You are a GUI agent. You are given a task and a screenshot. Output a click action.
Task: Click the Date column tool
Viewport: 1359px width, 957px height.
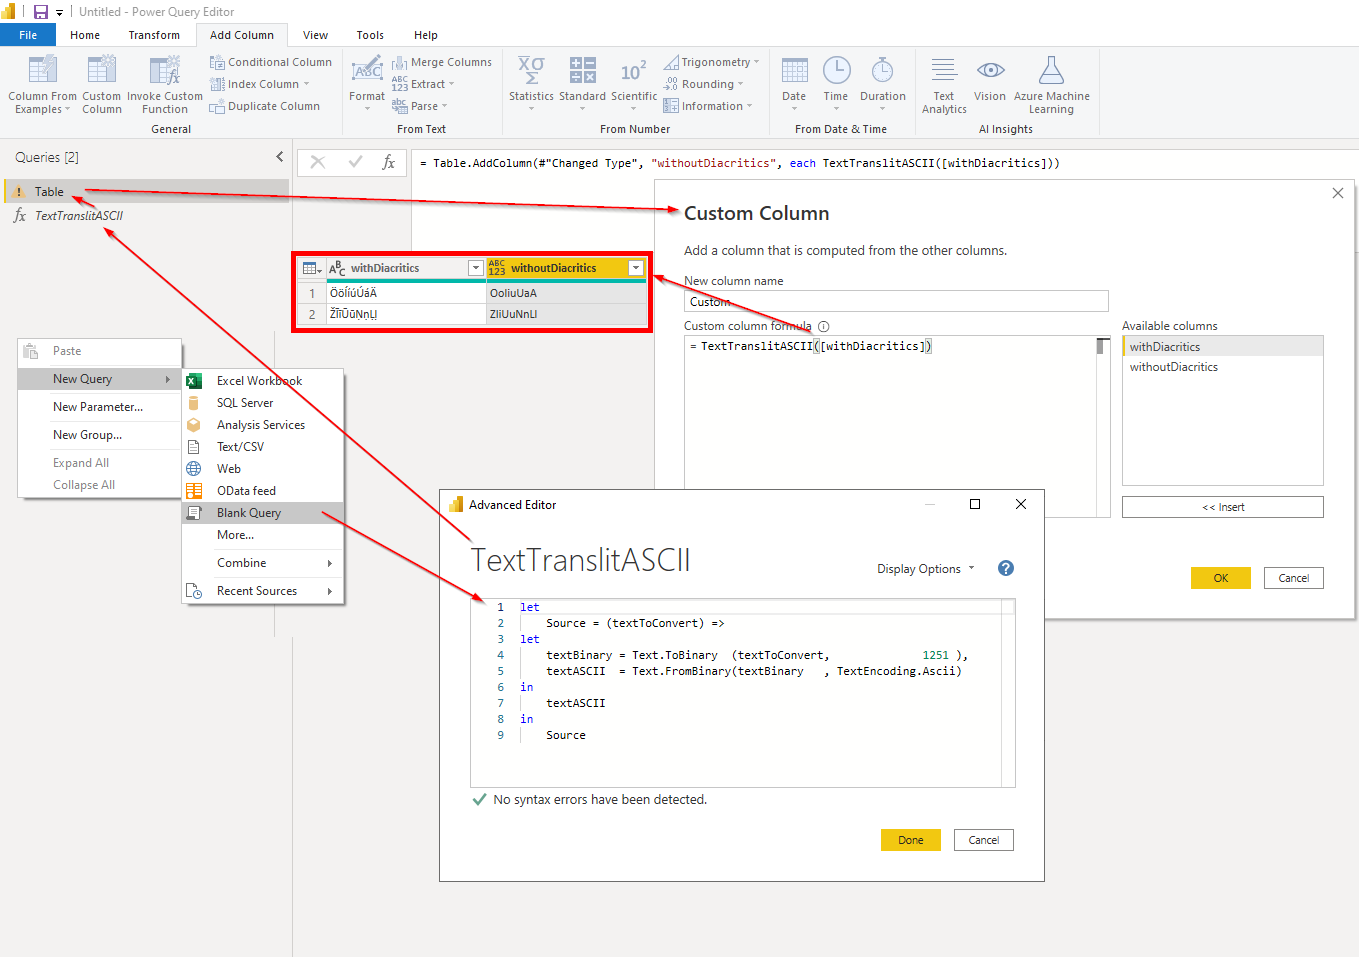tap(794, 83)
